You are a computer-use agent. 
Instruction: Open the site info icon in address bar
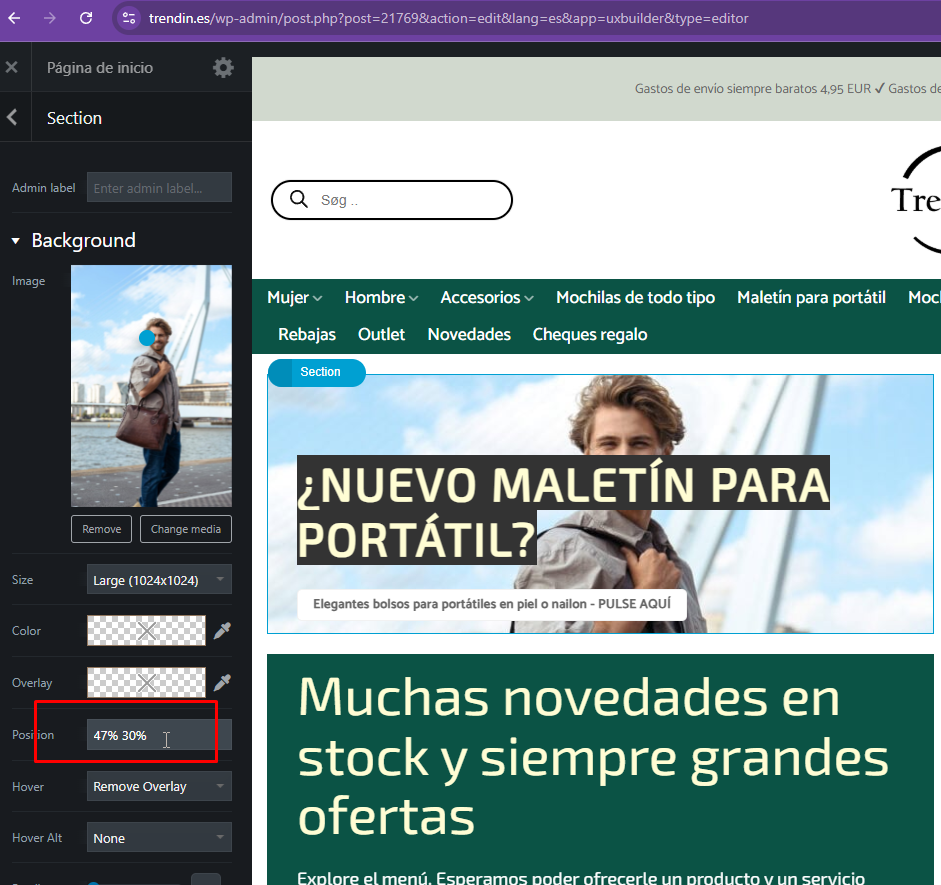(x=126, y=18)
